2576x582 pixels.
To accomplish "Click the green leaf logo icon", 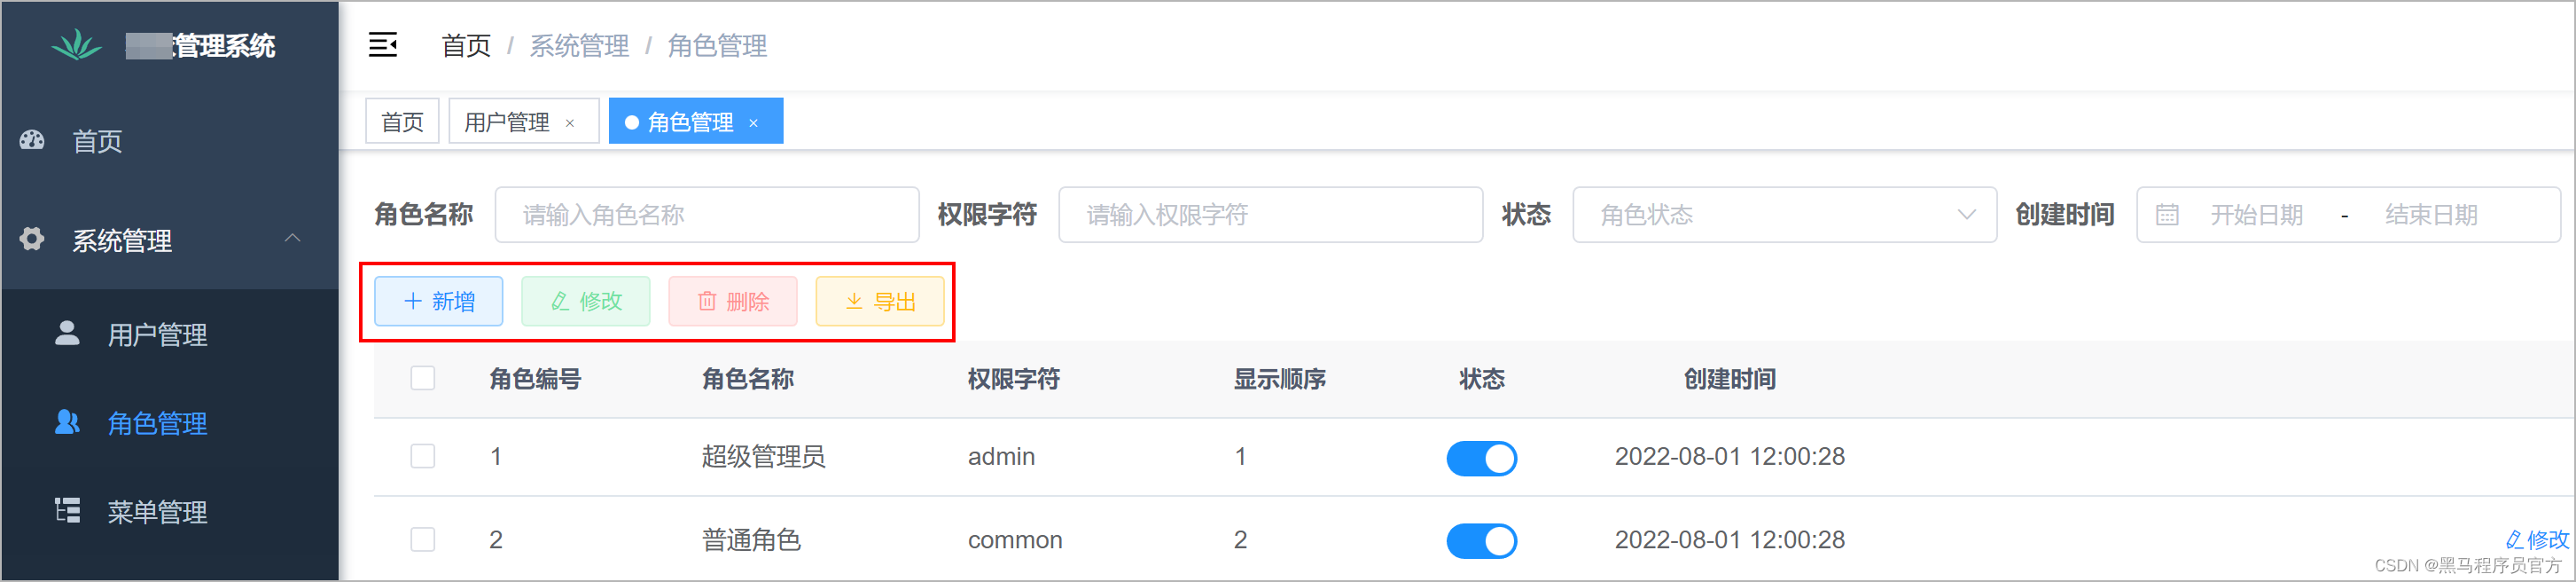I will tap(78, 44).
